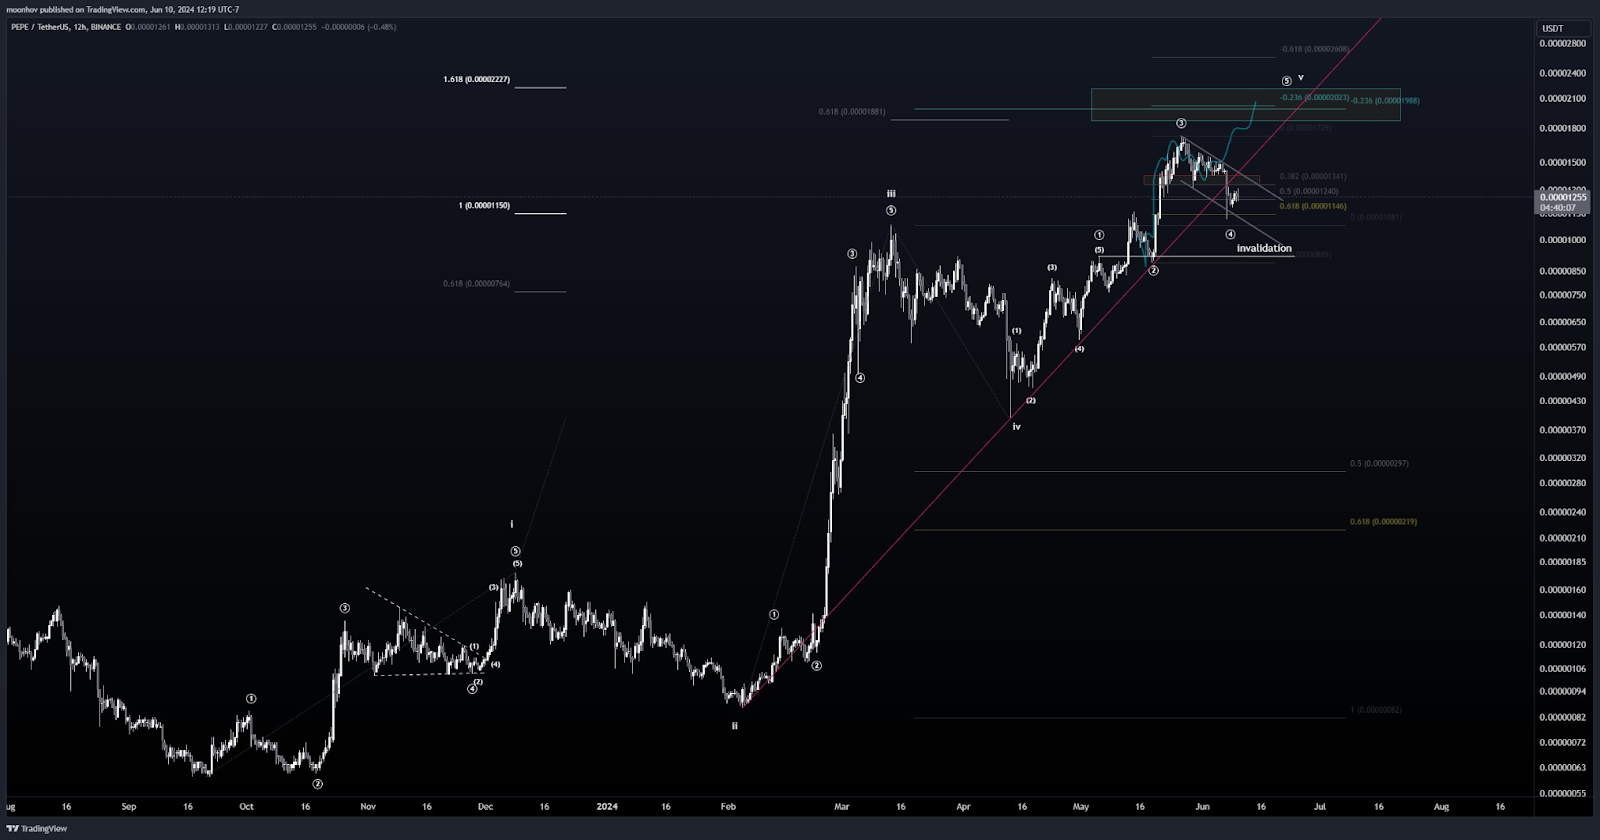Click 0.00000490 on the price axis
This screenshot has height=840, width=1600.
click(1563, 377)
